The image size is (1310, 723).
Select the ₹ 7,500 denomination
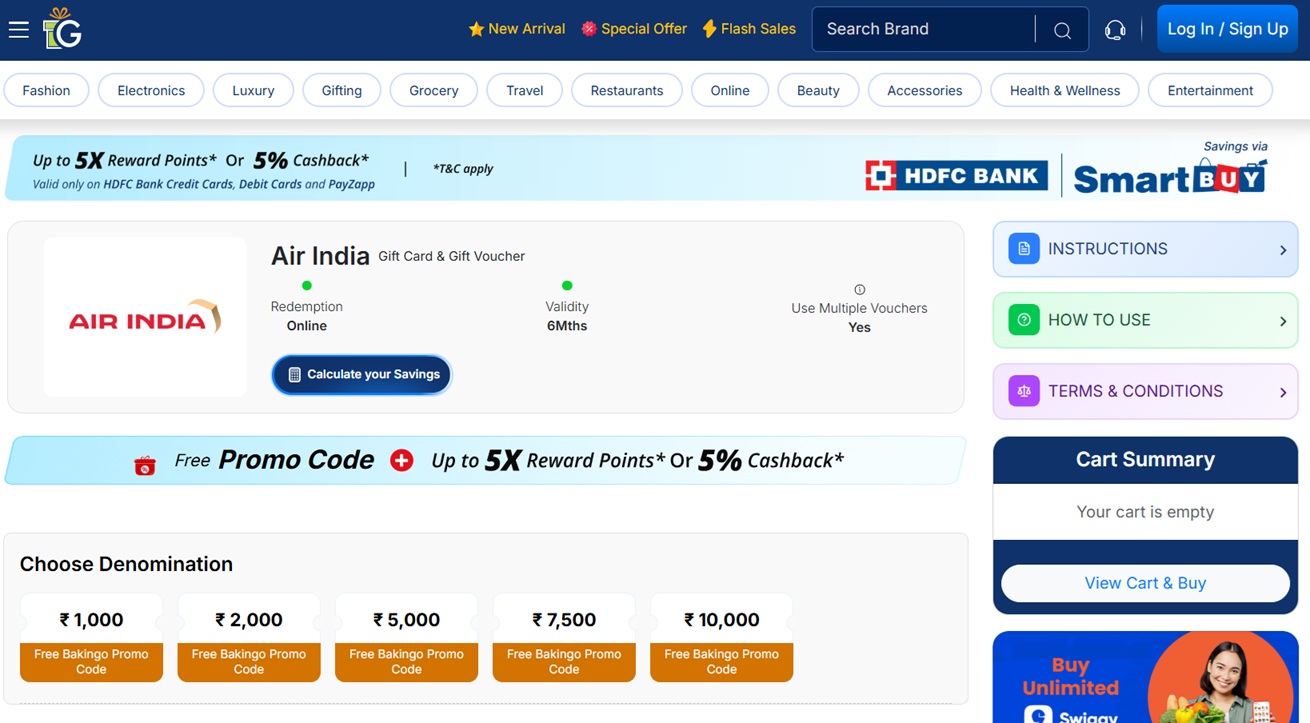point(564,620)
